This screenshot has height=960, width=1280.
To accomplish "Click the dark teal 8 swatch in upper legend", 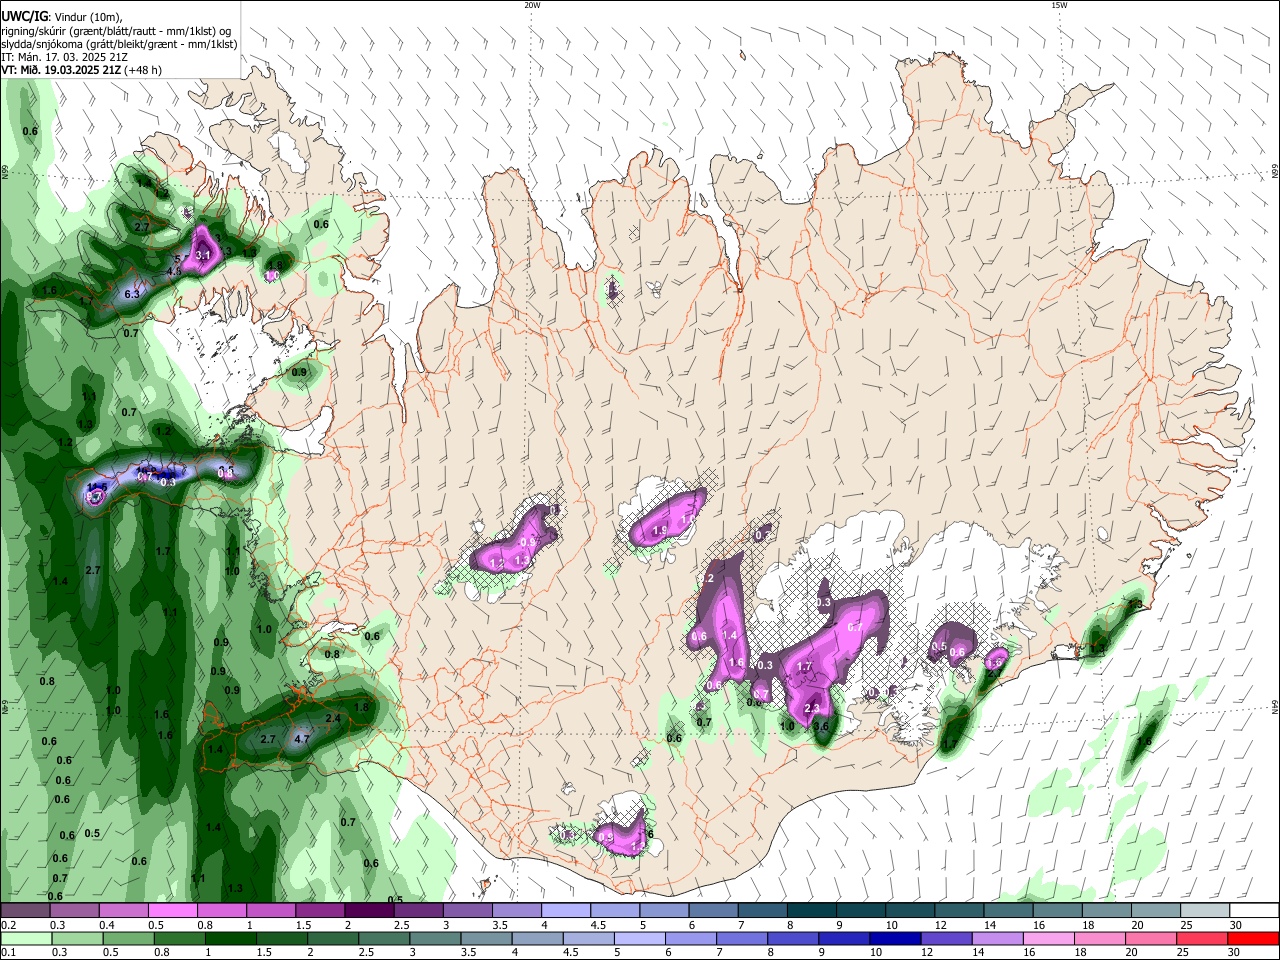I will pos(811,911).
